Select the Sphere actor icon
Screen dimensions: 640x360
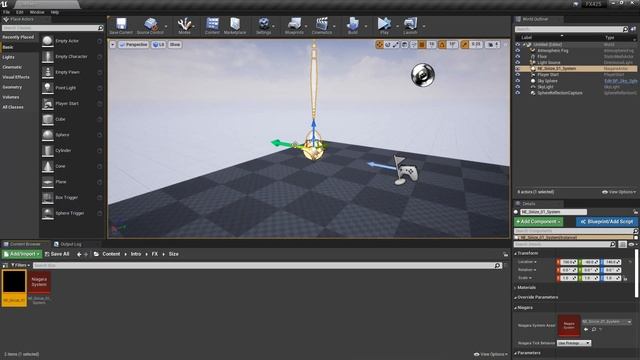point(48,135)
